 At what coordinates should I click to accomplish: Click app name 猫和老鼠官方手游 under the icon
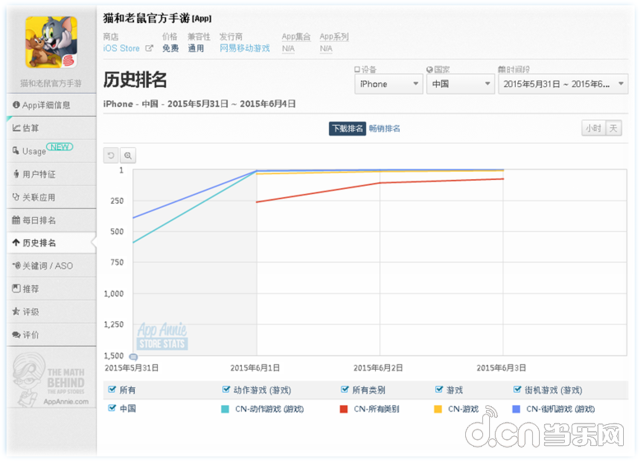[51, 83]
